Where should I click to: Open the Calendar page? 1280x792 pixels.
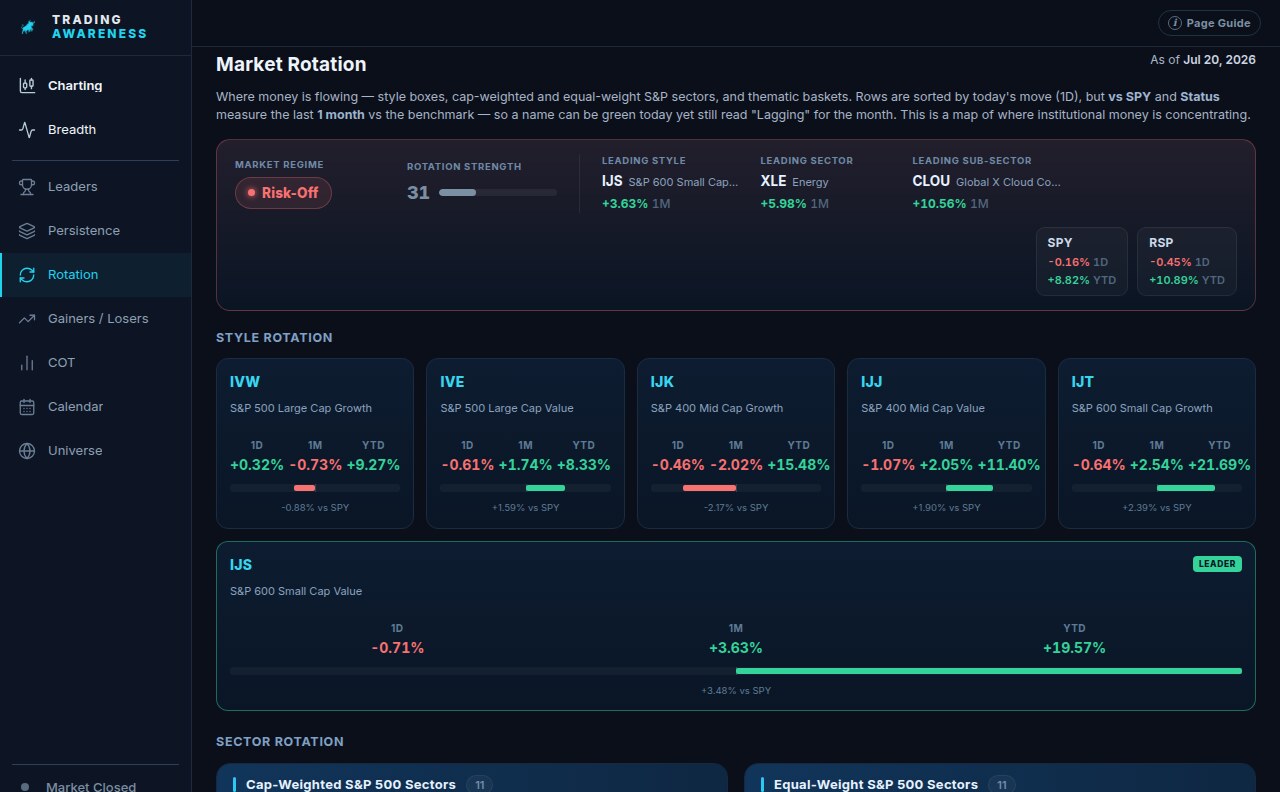coord(96,407)
